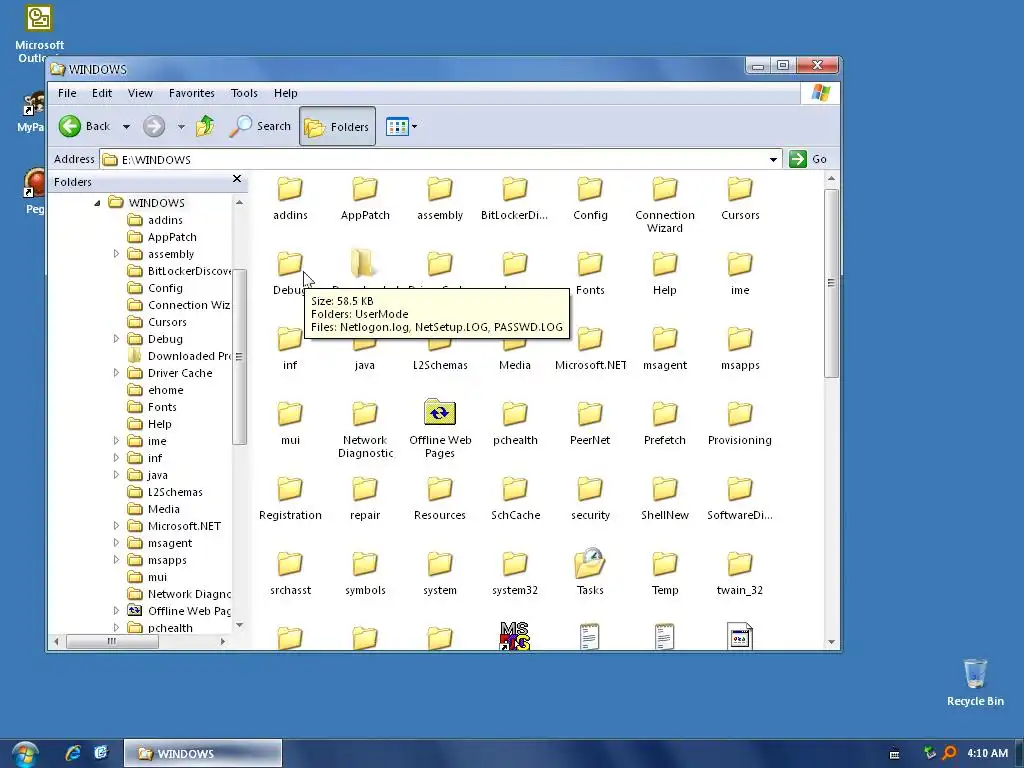Click Microsoft Outlook desktop shortcut
1024x768 pixels.
coord(39,34)
